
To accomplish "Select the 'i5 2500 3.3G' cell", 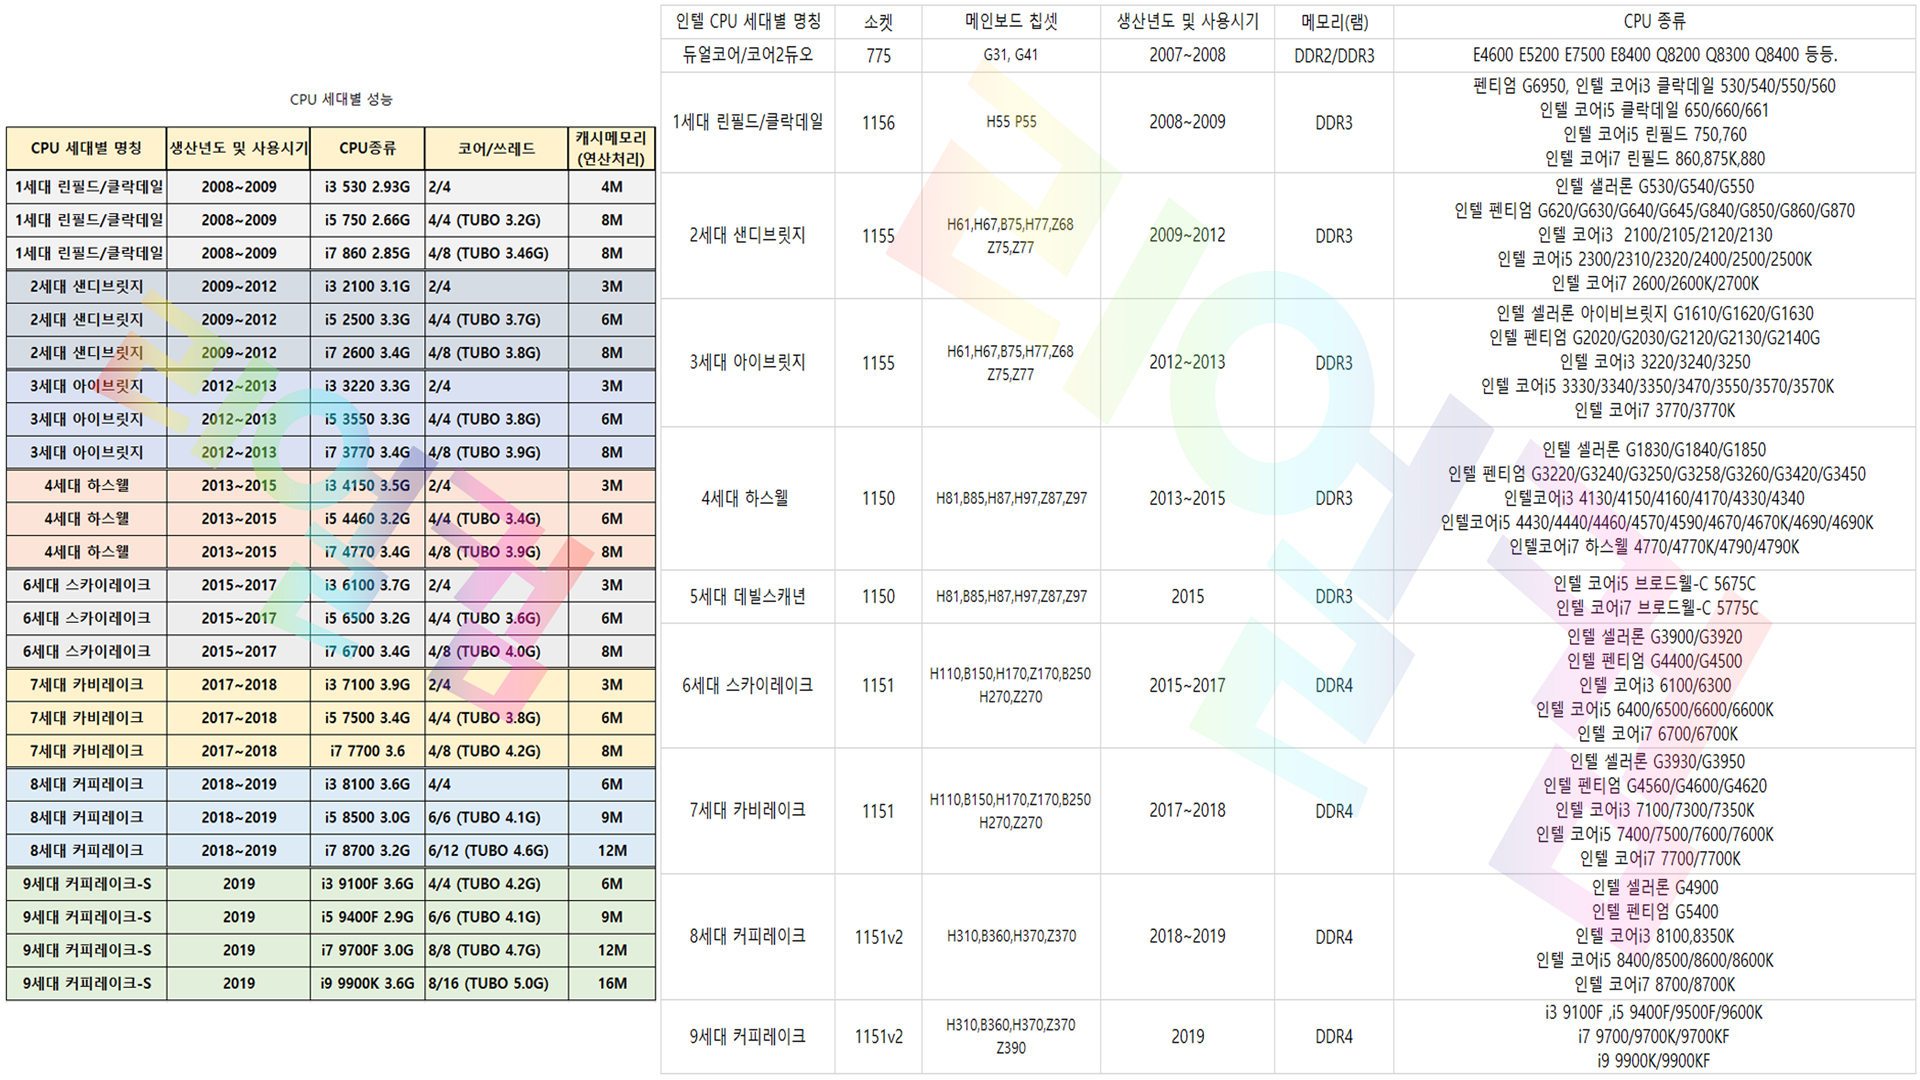I will 367,320.
